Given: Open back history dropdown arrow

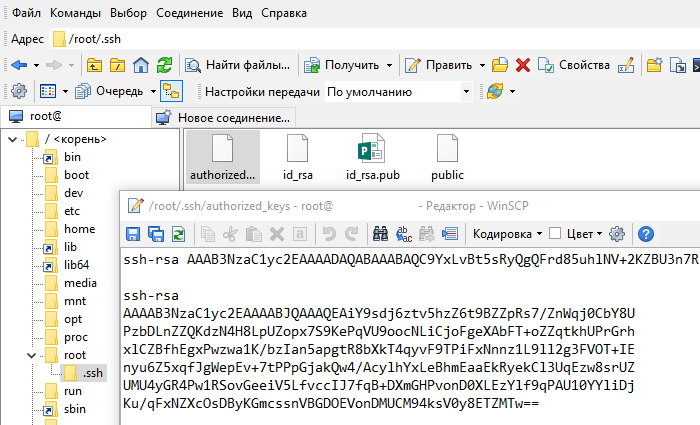Looking at the screenshot, I should [37, 65].
